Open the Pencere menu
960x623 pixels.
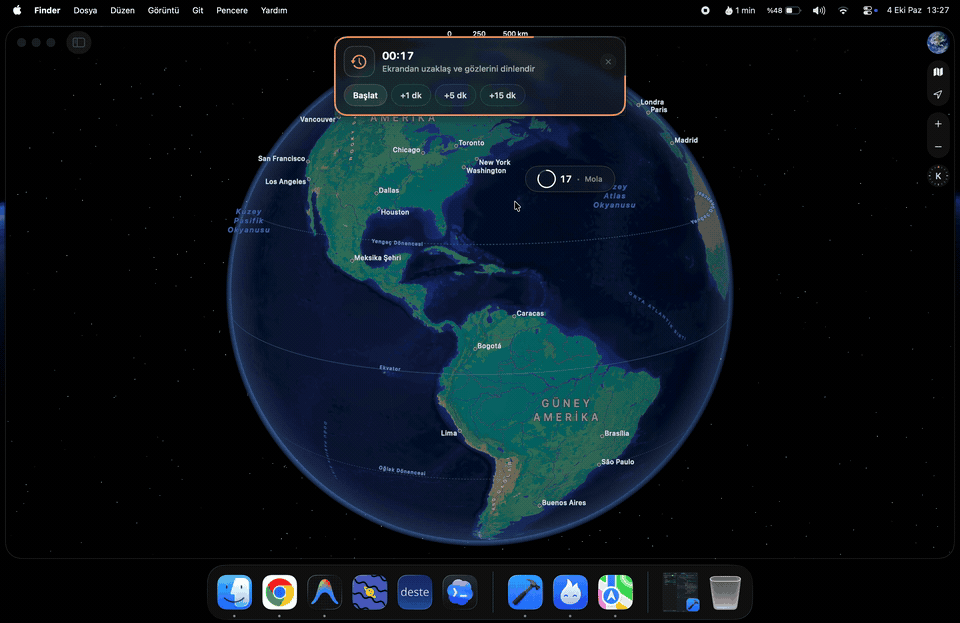[232, 10]
